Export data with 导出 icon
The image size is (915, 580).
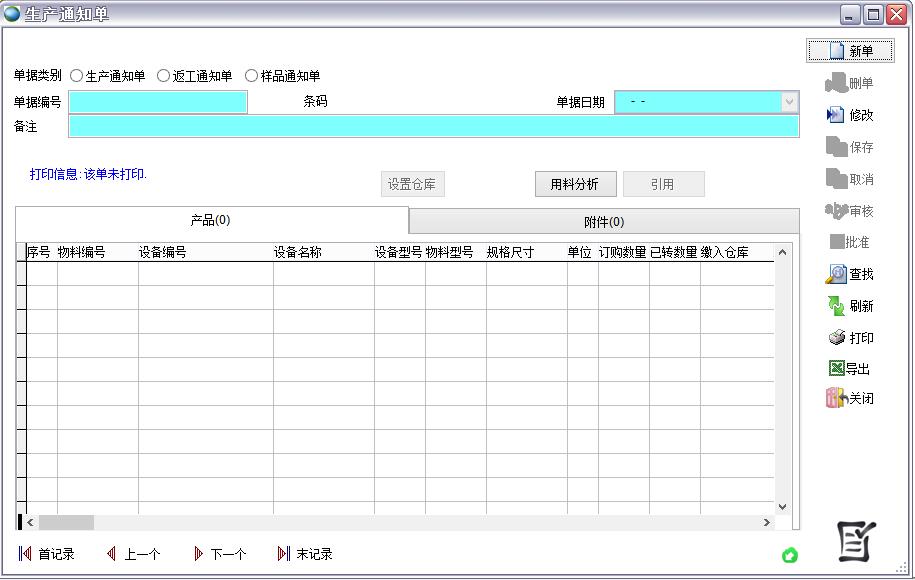(x=836, y=369)
